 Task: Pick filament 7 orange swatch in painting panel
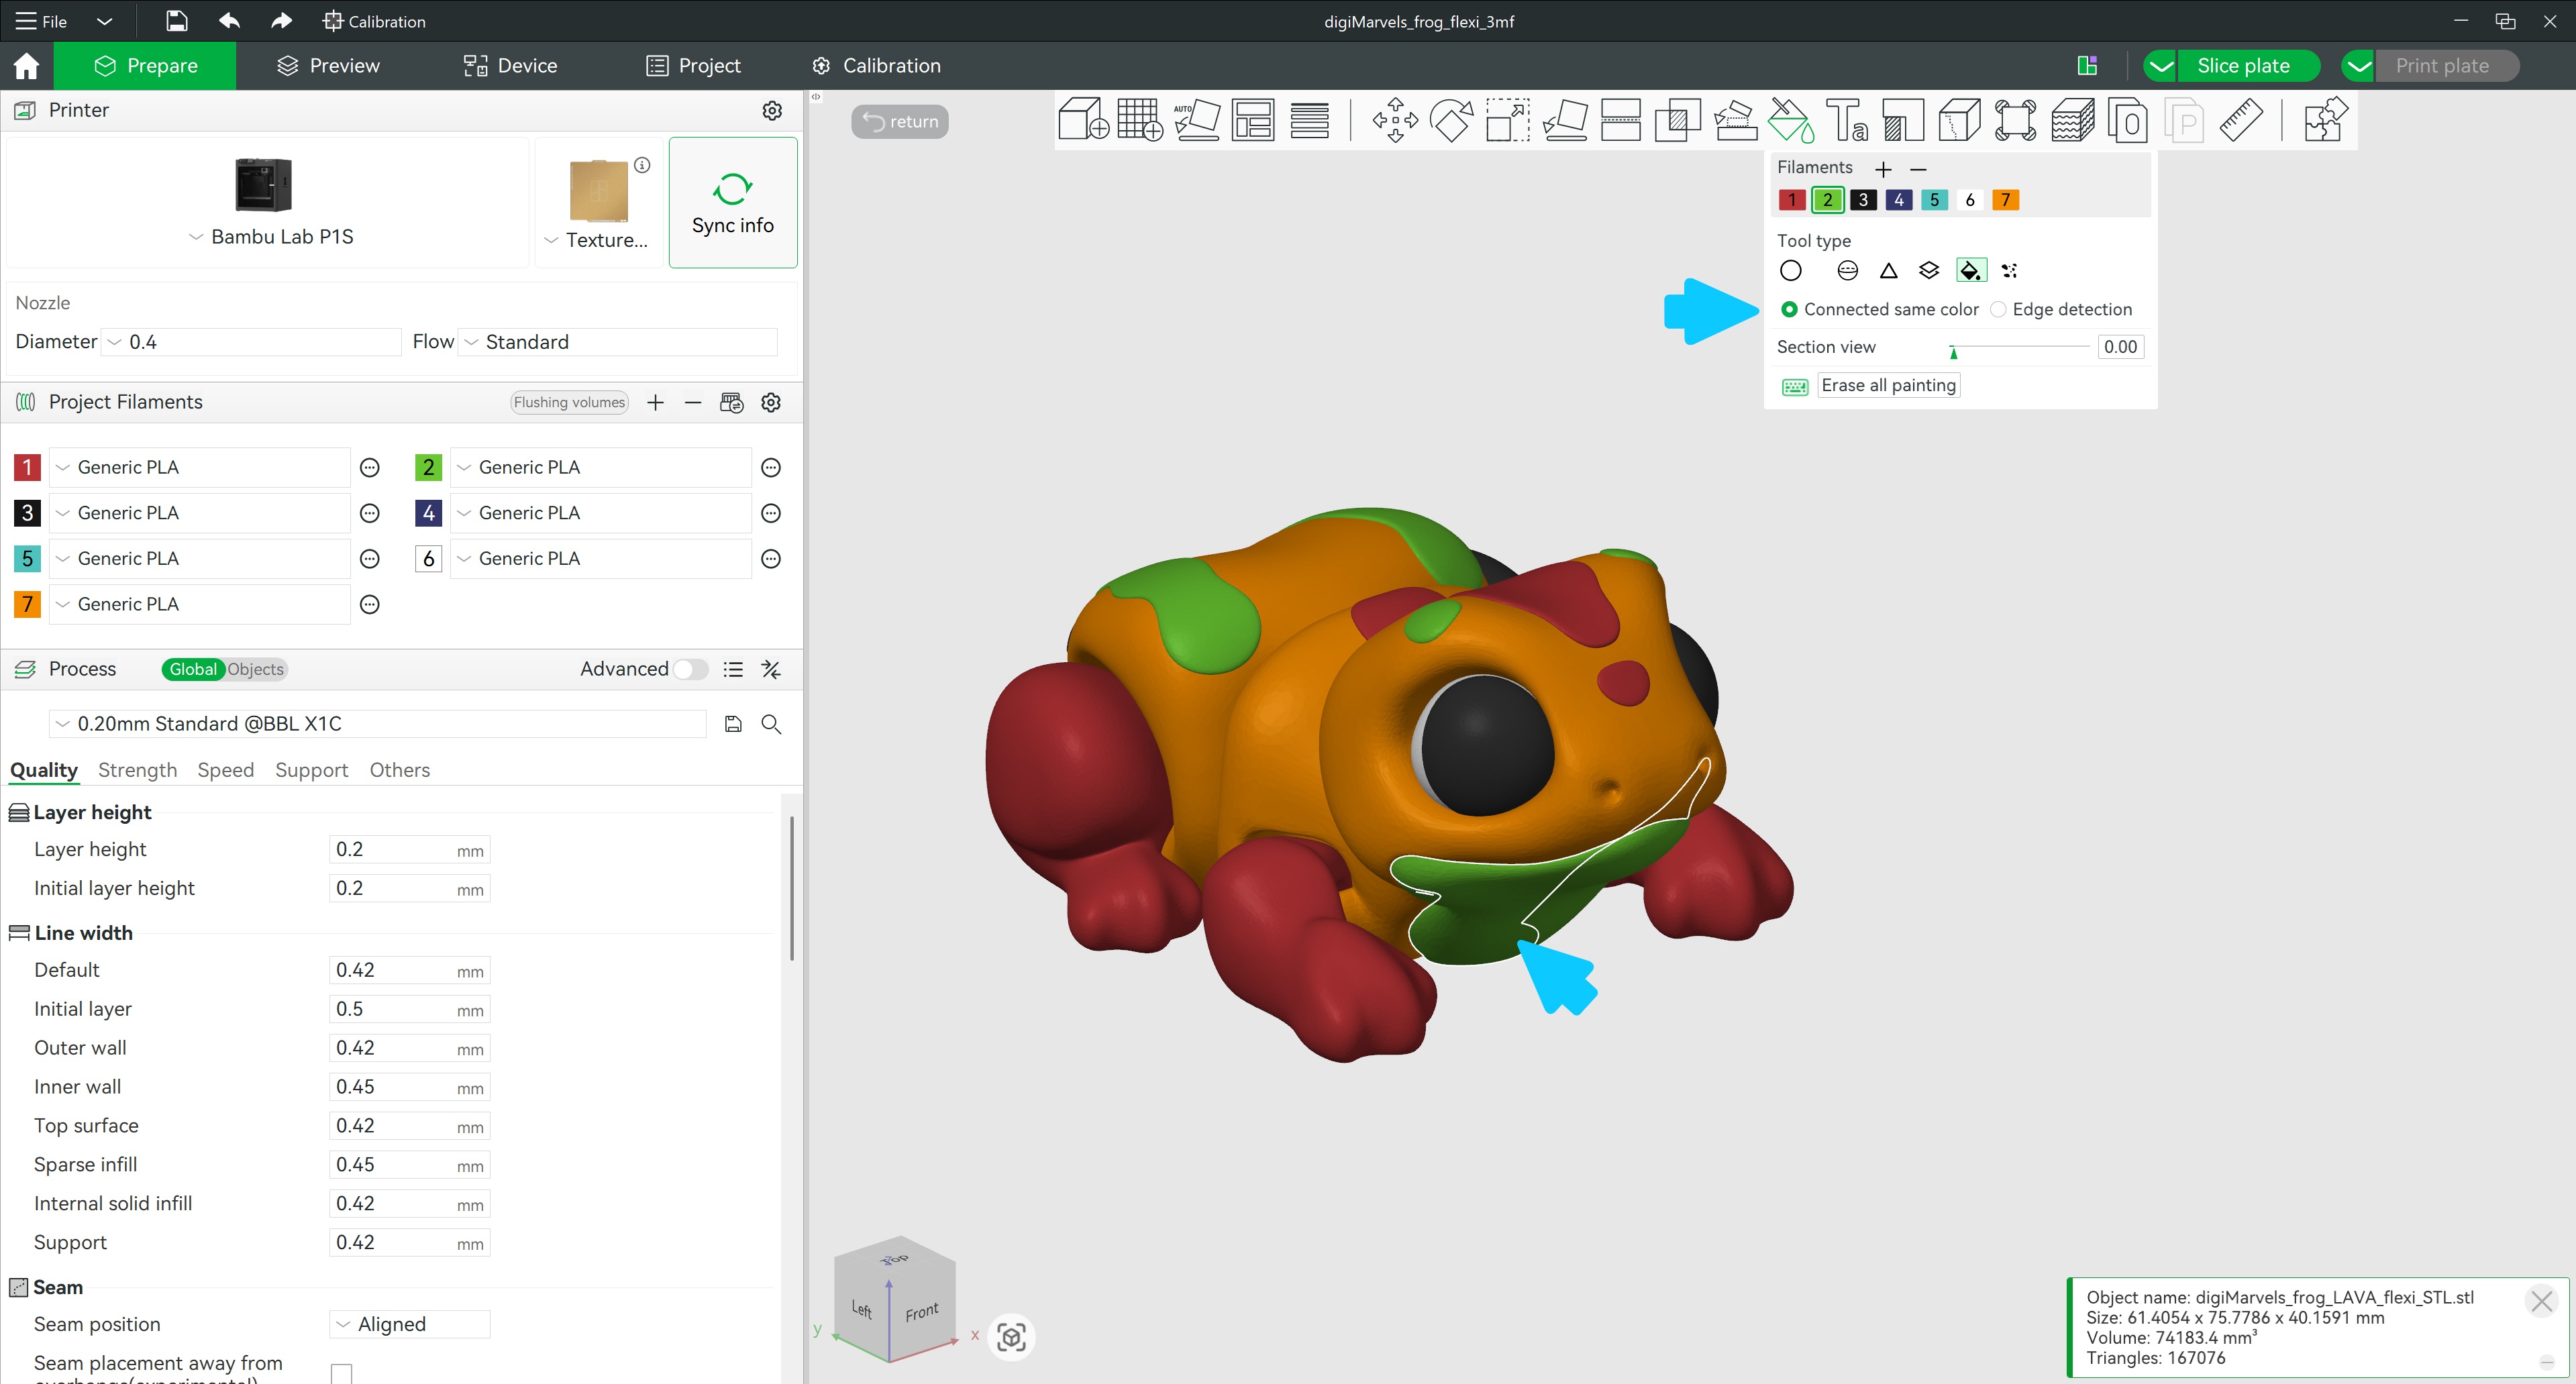pyautogui.click(x=2005, y=200)
